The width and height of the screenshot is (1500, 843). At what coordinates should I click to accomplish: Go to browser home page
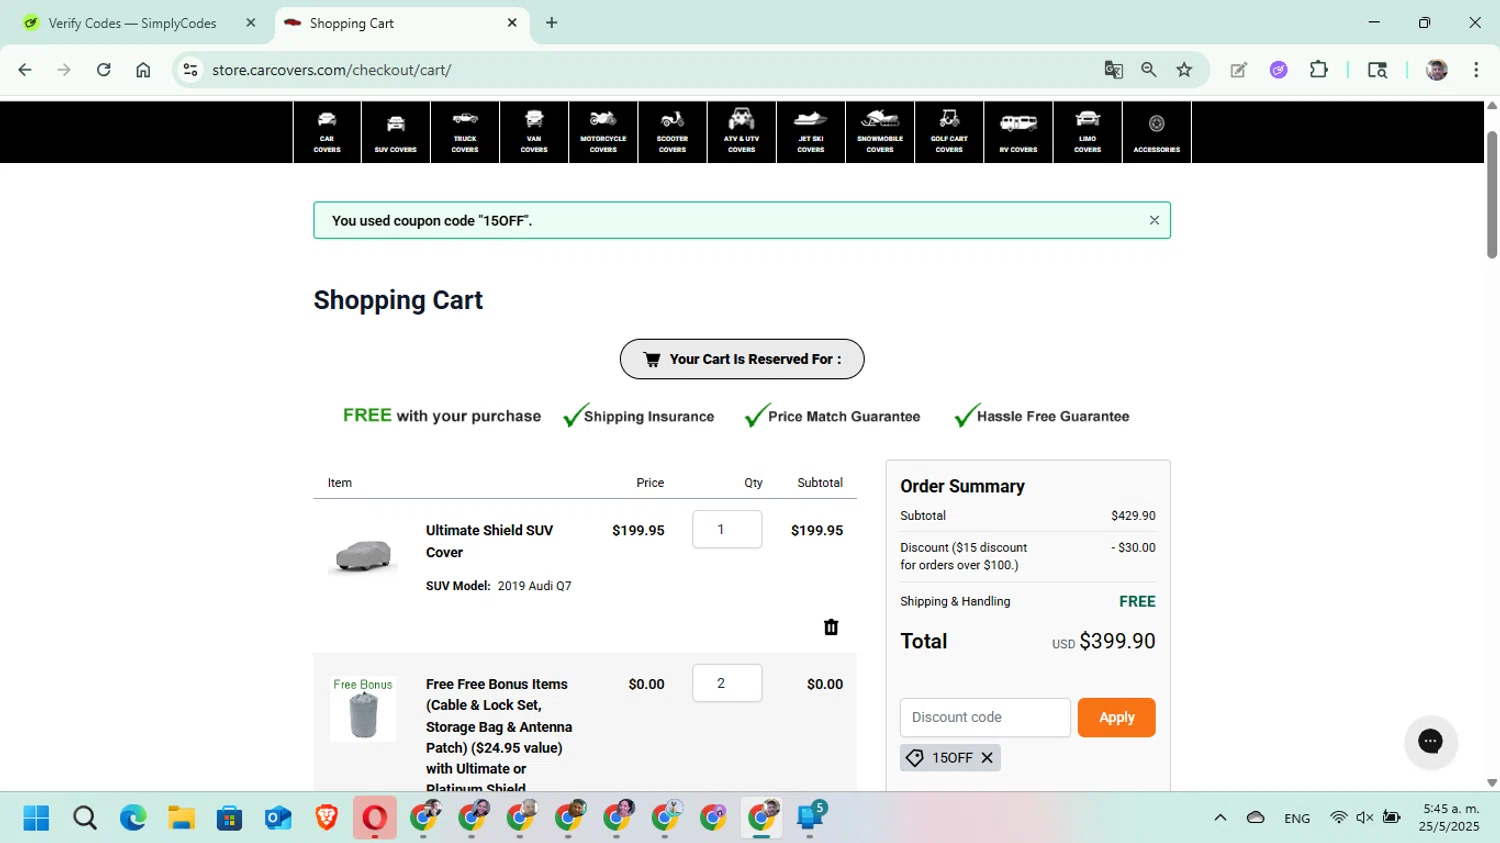143,70
